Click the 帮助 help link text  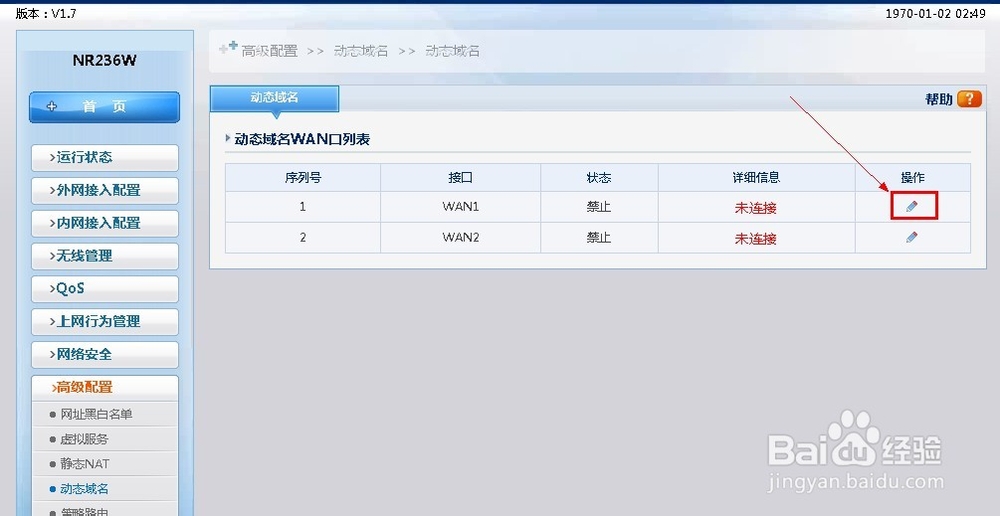point(938,100)
